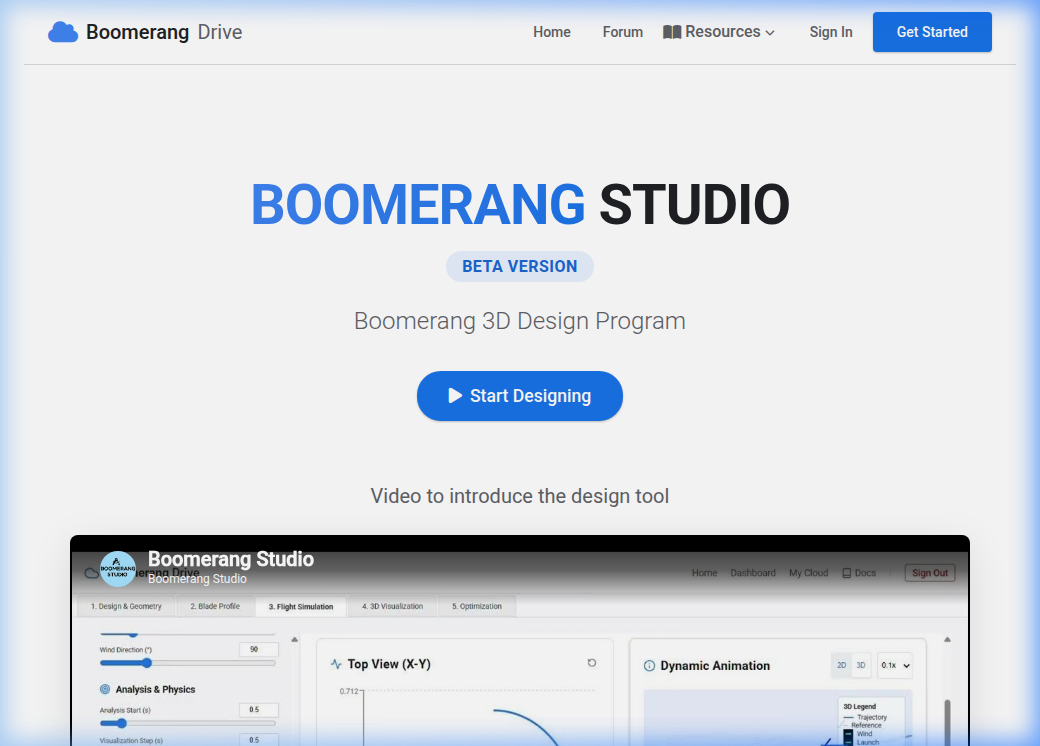1040x746 pixels.
Task: Click the introduction video thumbnail
Action: pyautogui.click(x=520, y=641)
